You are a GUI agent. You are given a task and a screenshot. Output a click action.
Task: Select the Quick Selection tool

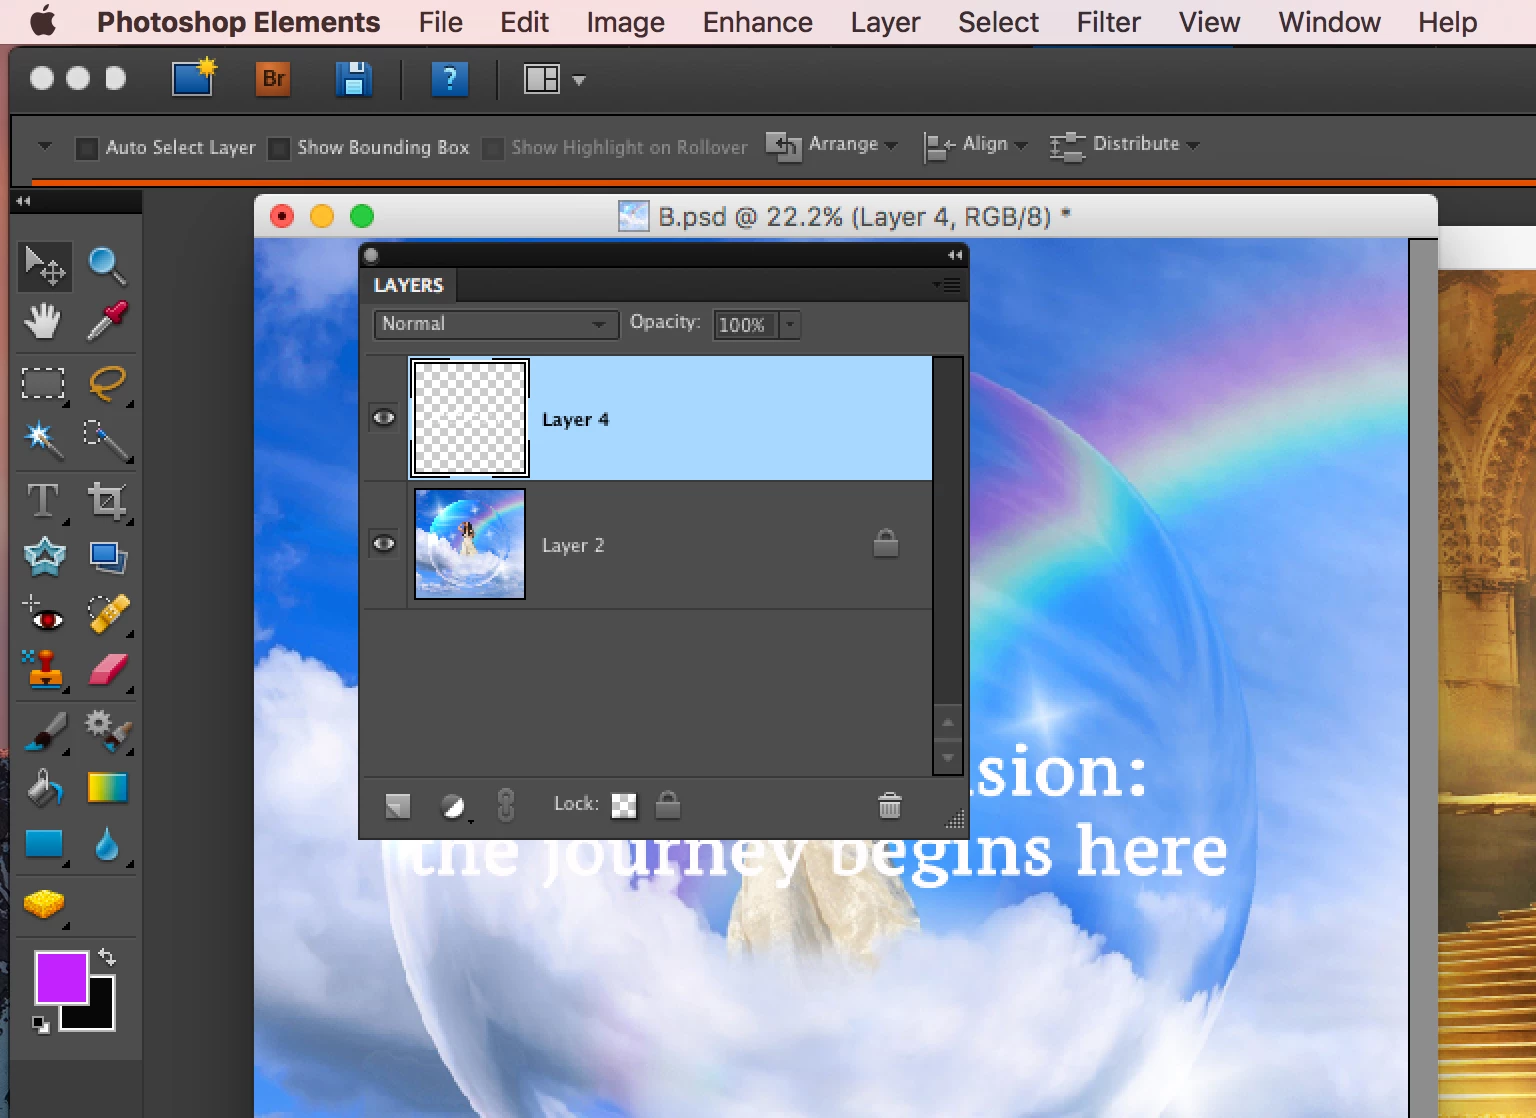(x=107, y=439)
